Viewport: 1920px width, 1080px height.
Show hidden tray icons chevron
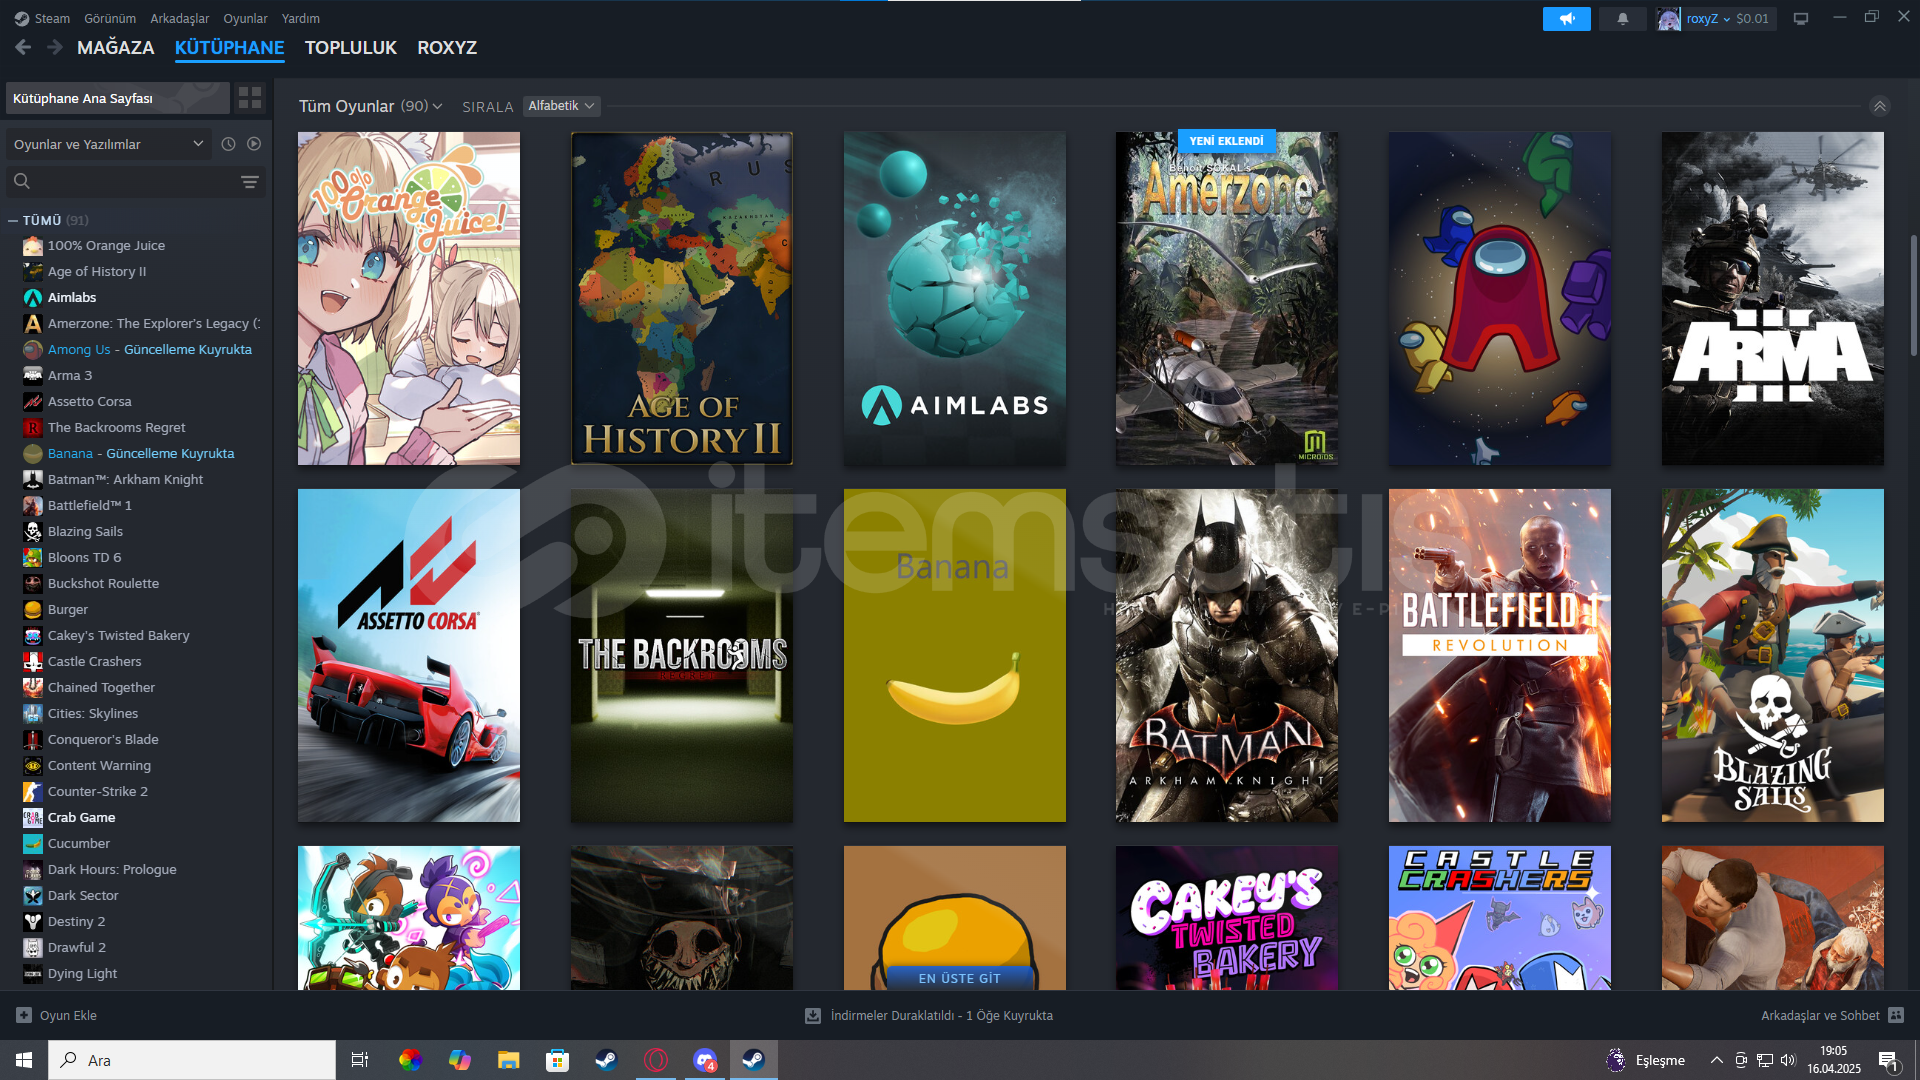pyautogui.click(x=1716, y=1060)
